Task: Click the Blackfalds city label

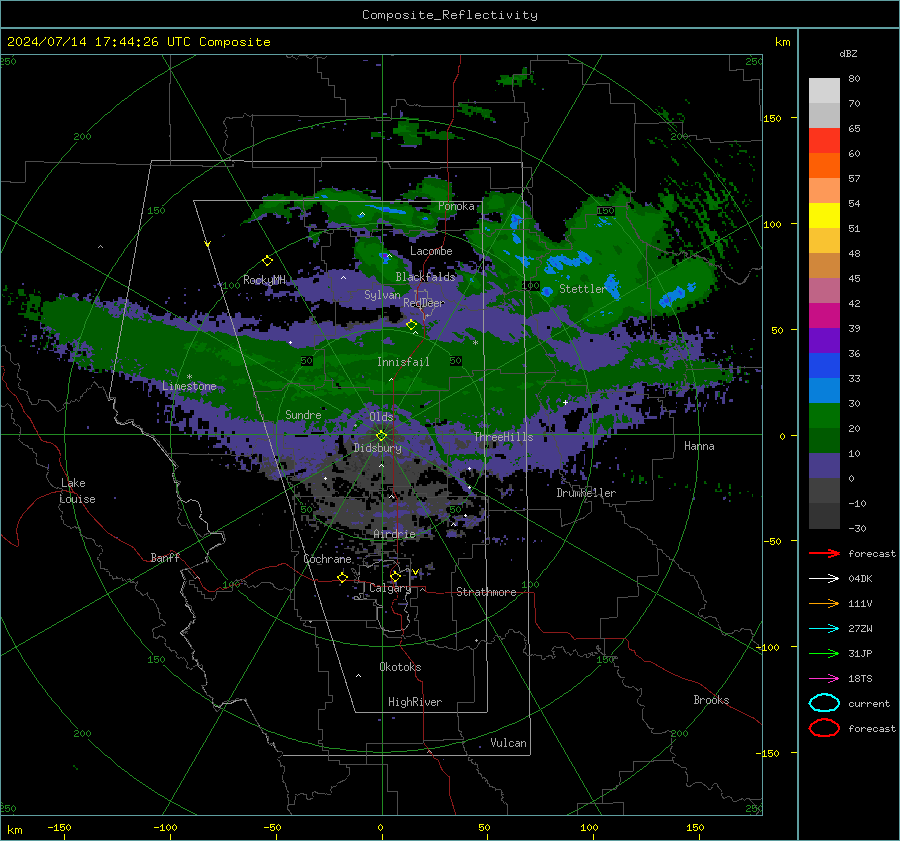Action: (425, 277)
